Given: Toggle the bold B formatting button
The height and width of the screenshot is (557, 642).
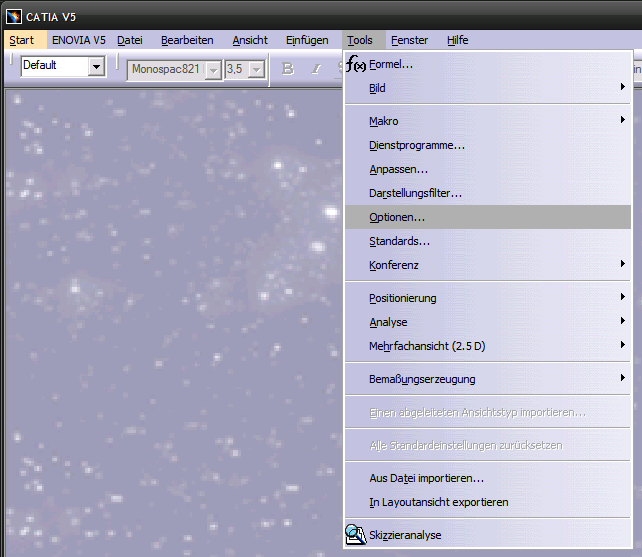Looking at the screenshot, I should pyautogui.click(x=288, y=68).
